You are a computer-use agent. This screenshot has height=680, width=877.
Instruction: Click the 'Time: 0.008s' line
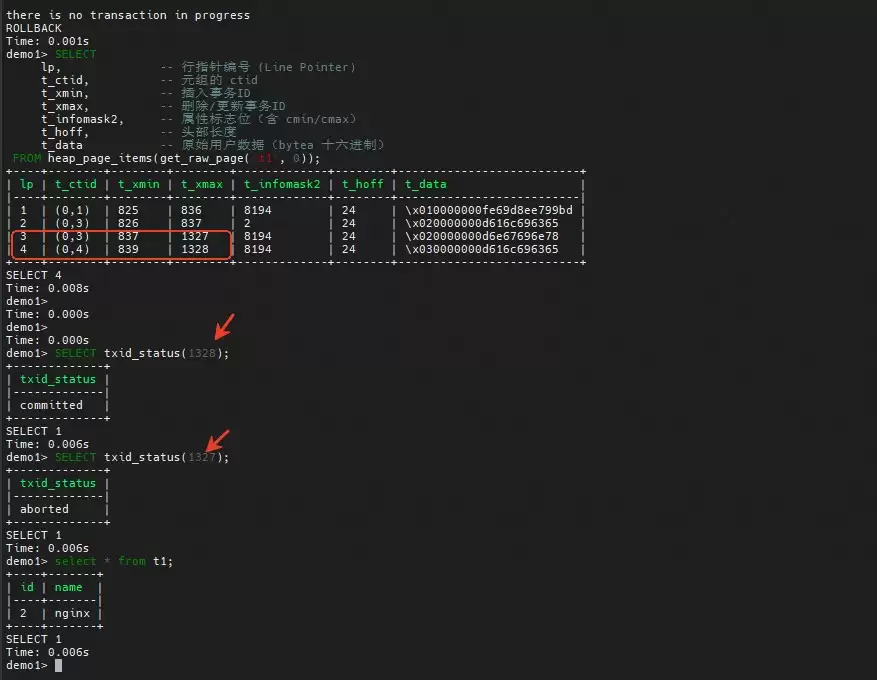48,288
